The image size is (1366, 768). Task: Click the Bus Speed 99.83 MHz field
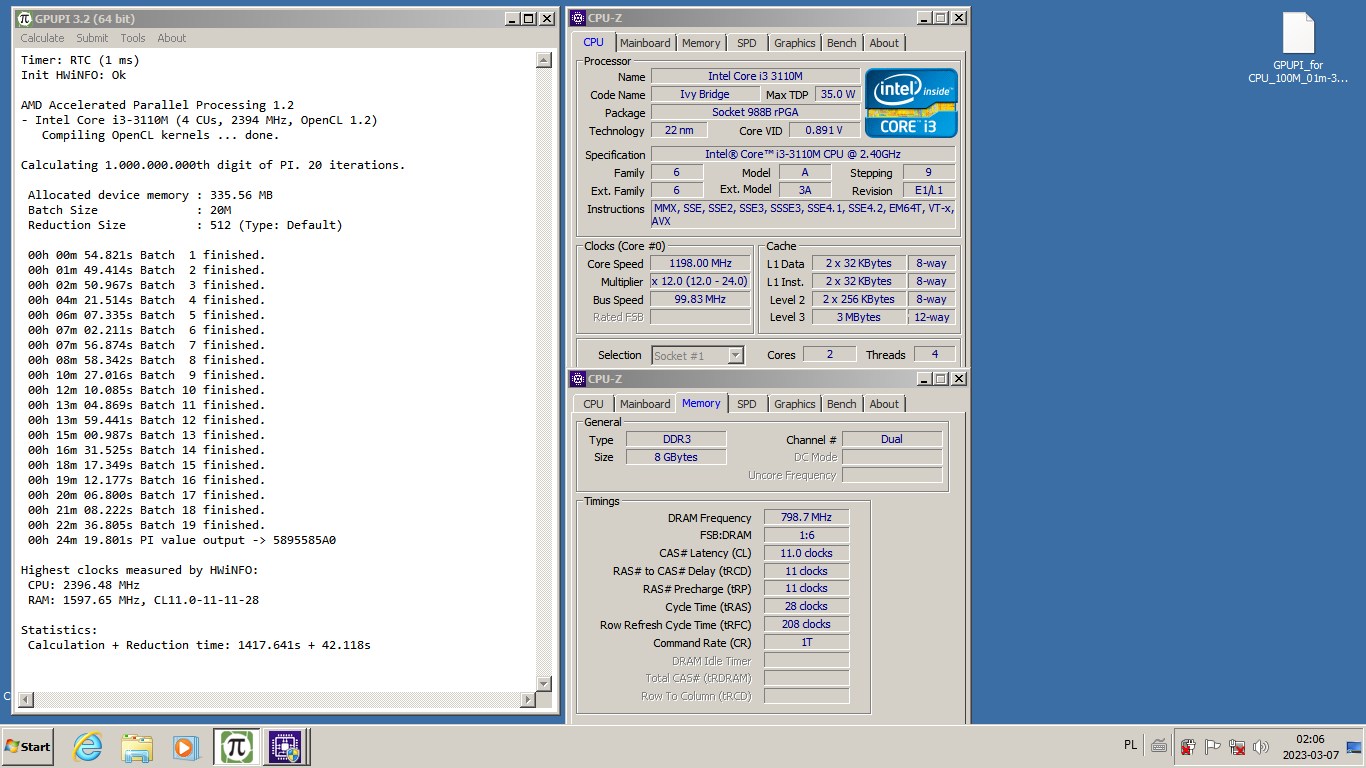[x=700, y=300]
